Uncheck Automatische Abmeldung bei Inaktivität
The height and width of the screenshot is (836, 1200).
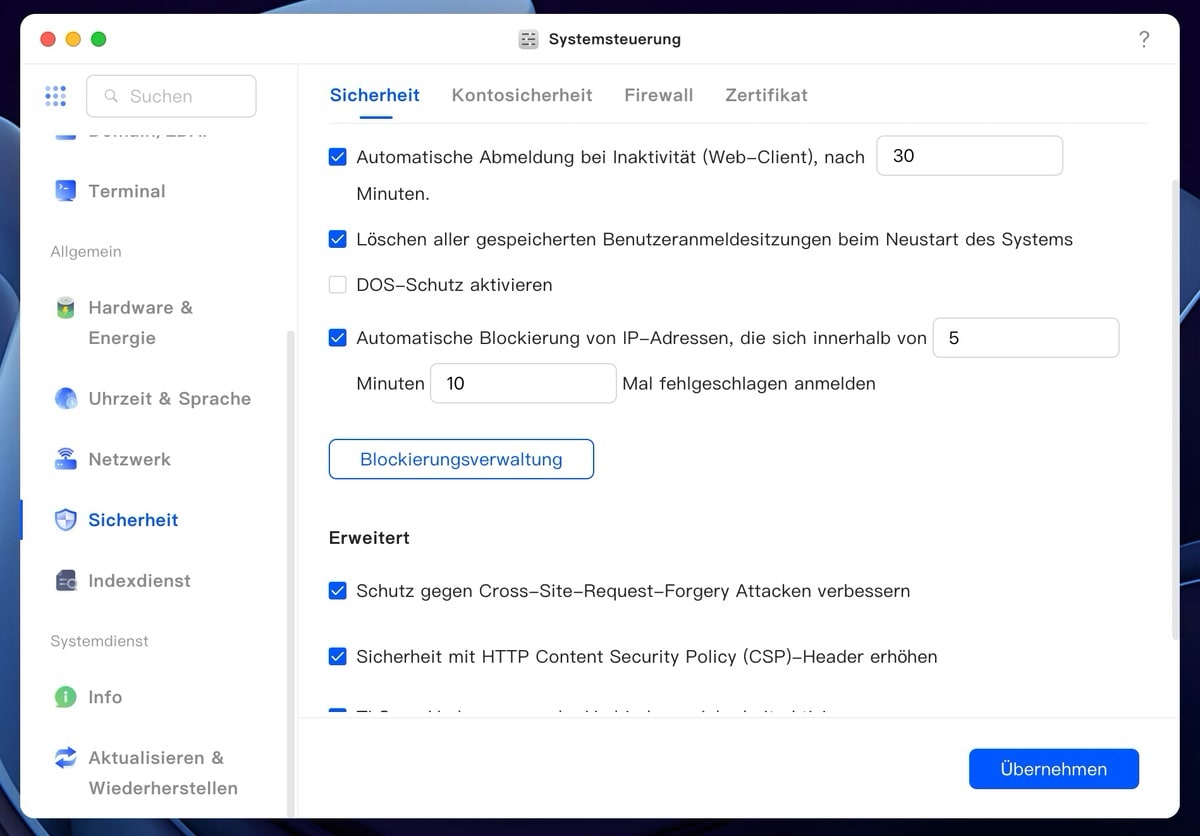338,157
